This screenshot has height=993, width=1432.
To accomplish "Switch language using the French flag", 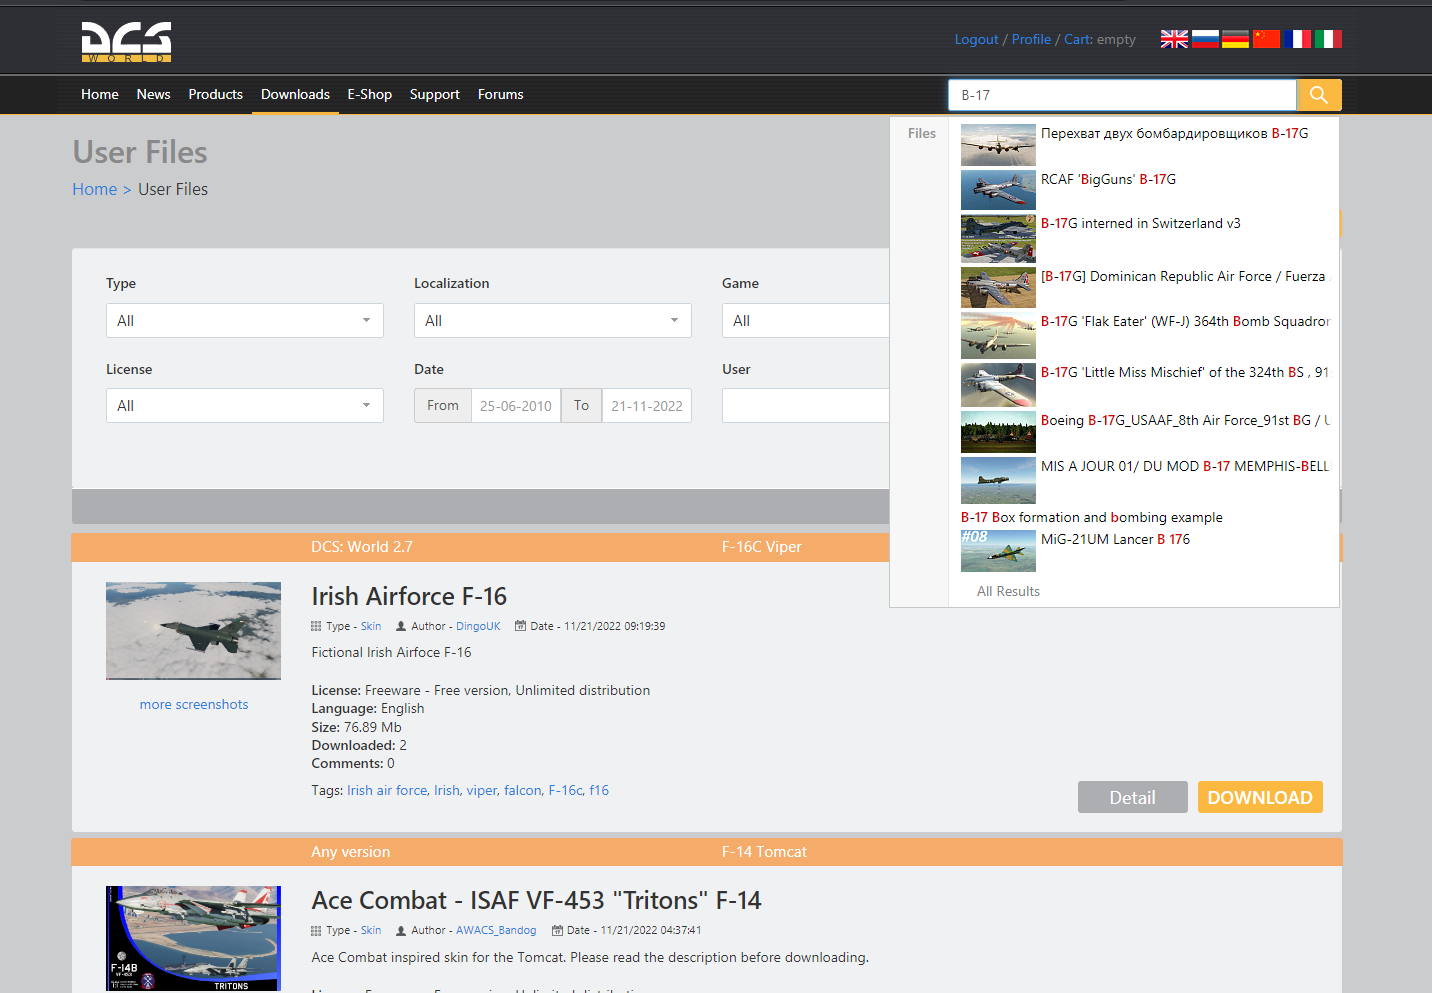I will click(1297, 39).
